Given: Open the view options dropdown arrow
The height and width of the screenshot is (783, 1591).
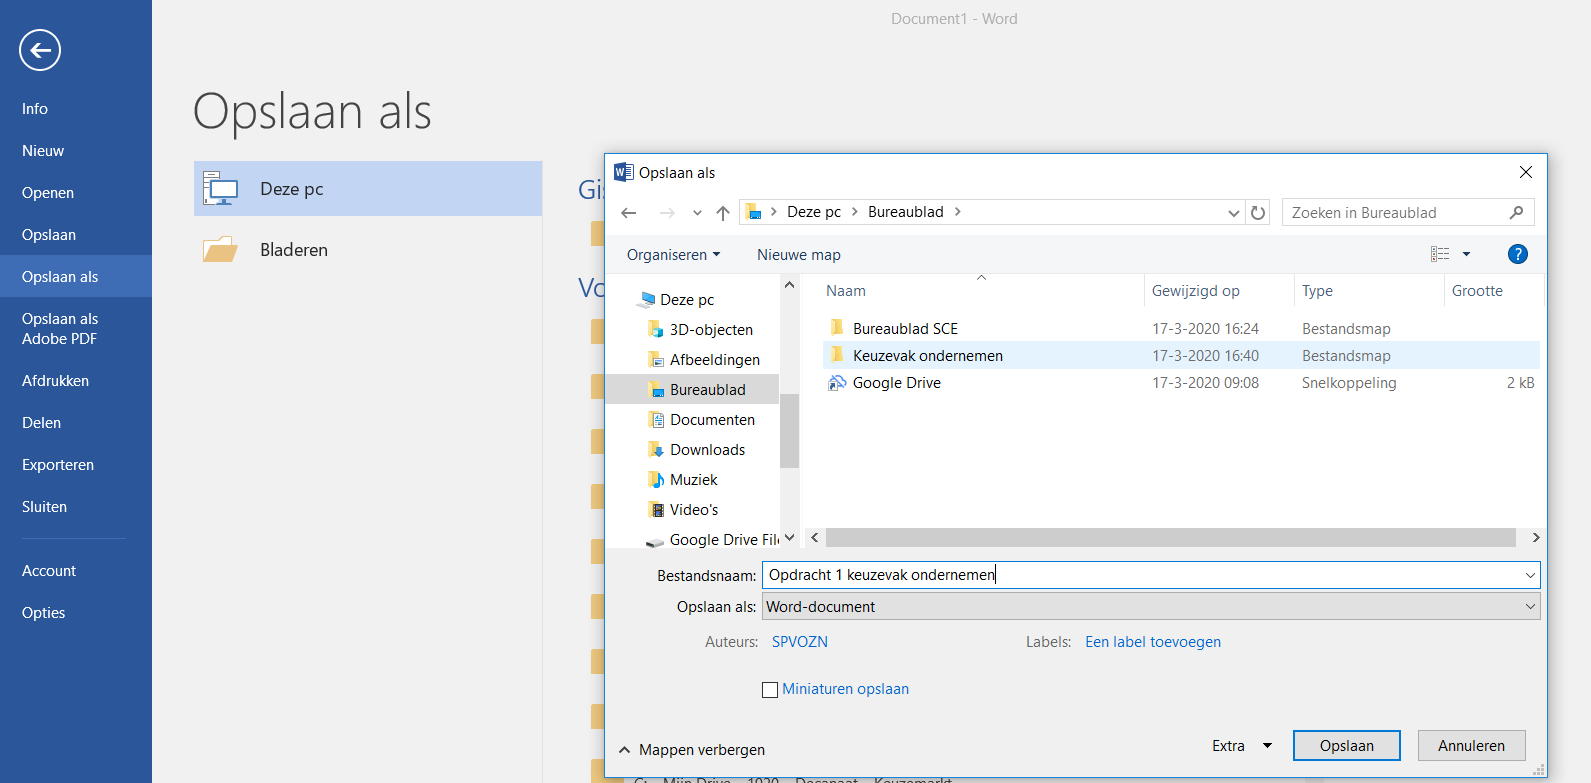Looking at the screenshot, I should (1466, 254).
